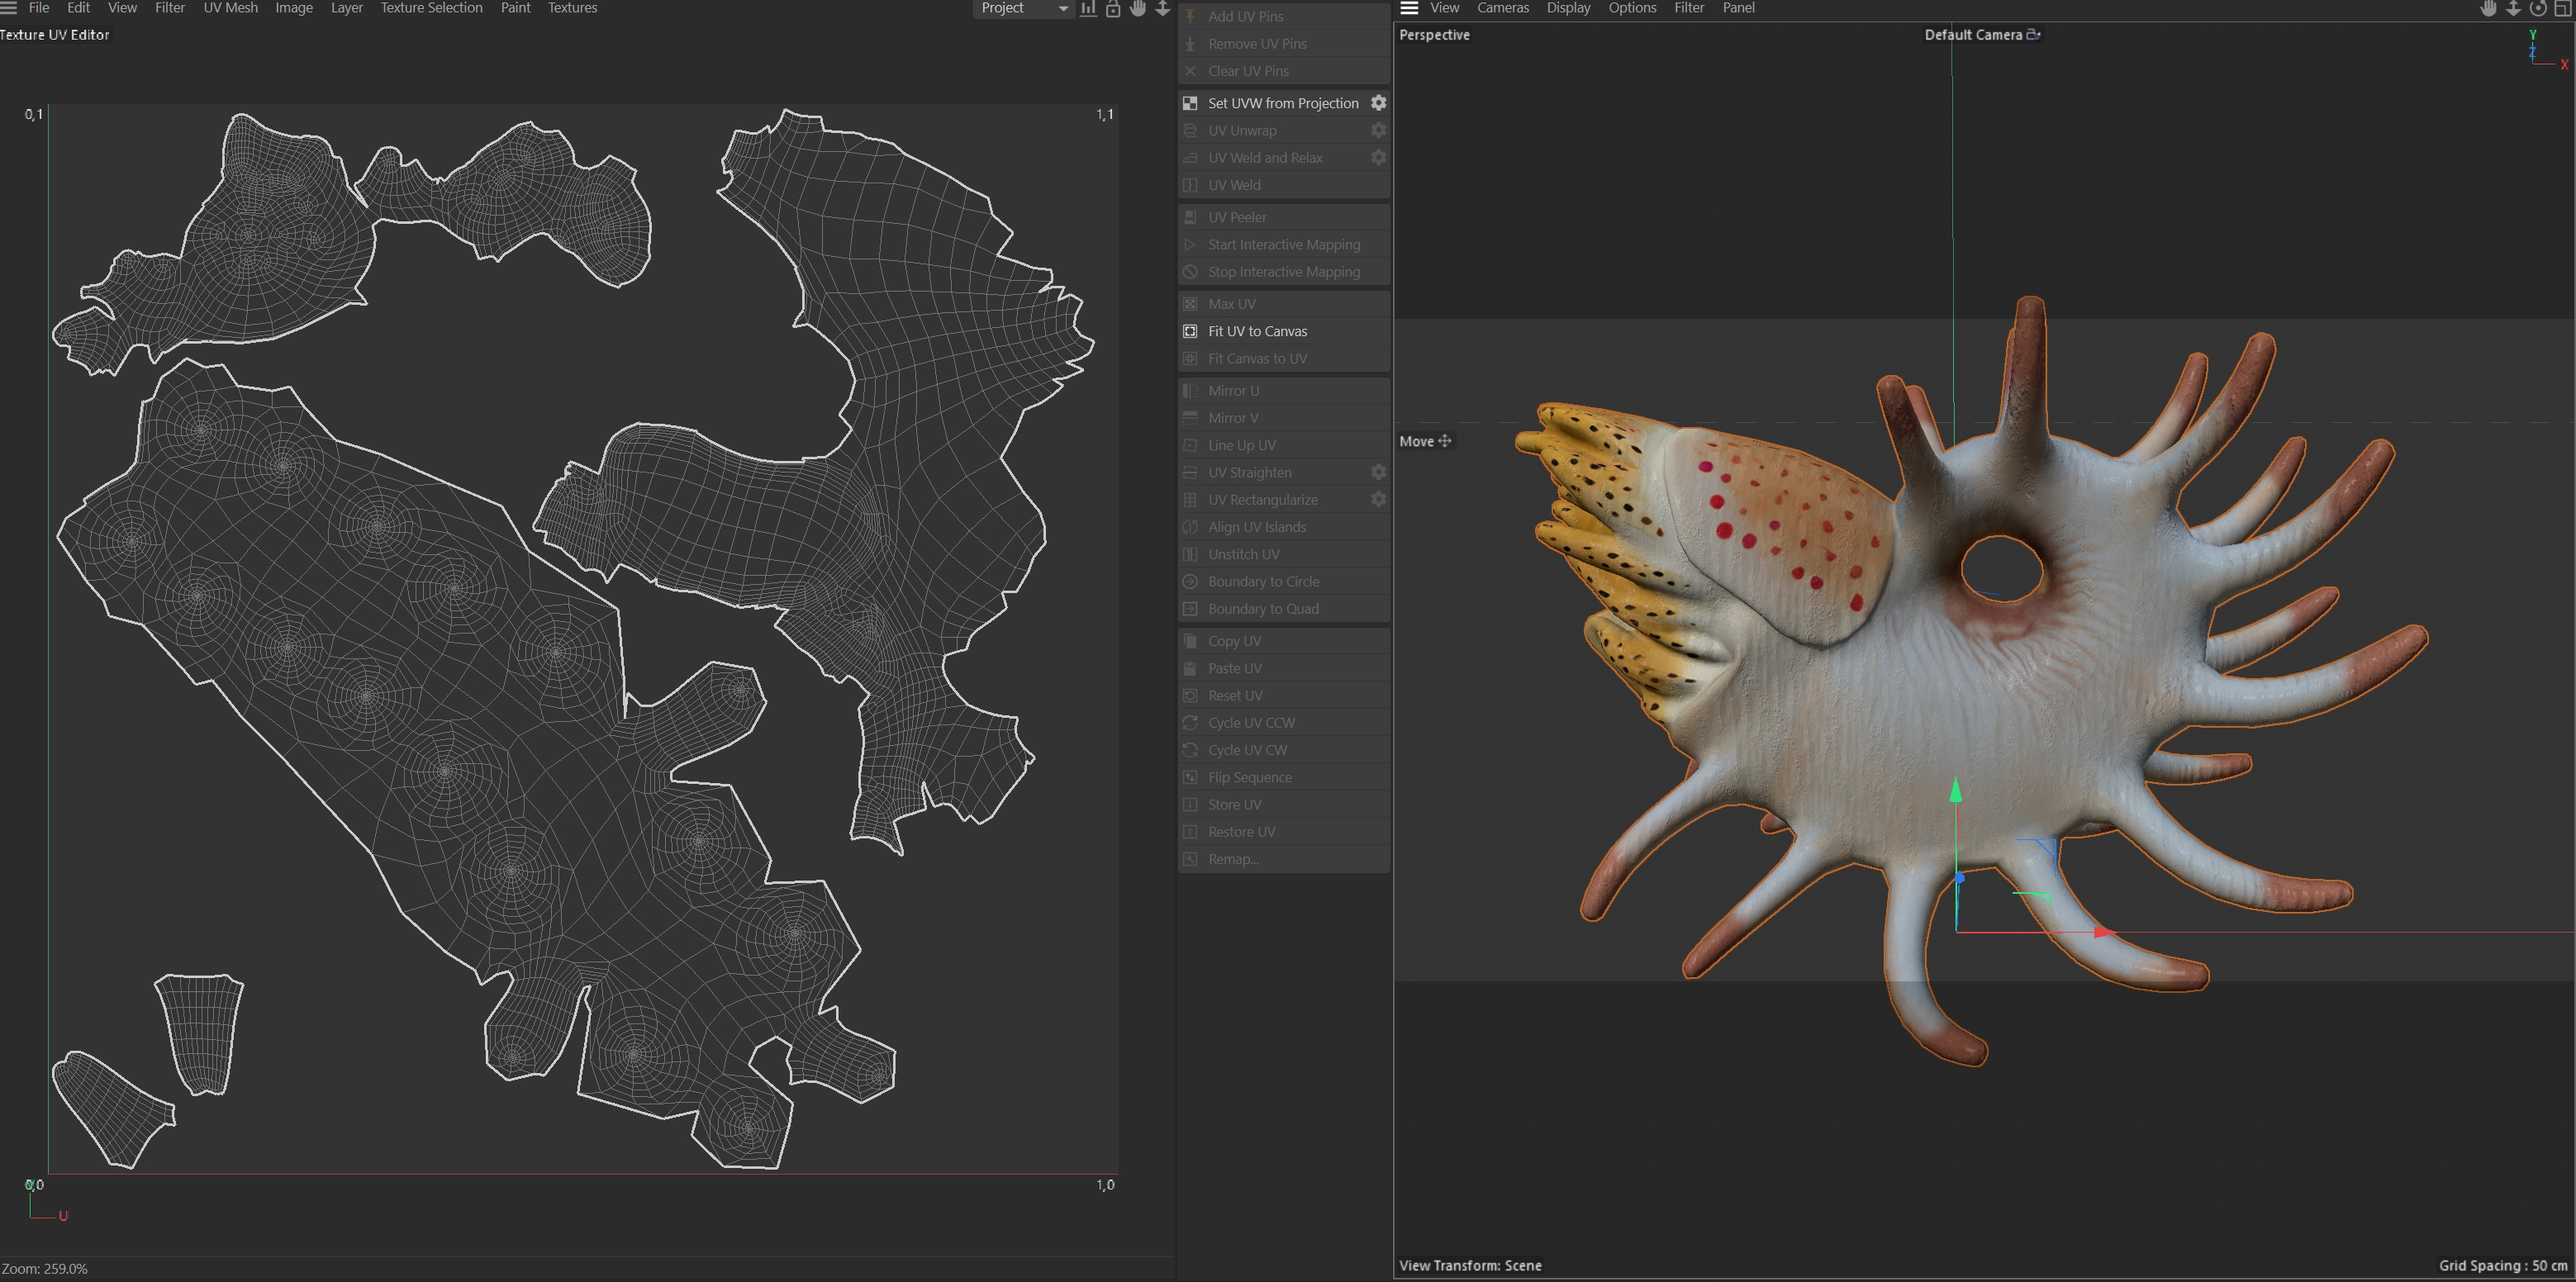Click the green Y axis arrow handle
2576x1282 pixels.
tap(1956, 792)
